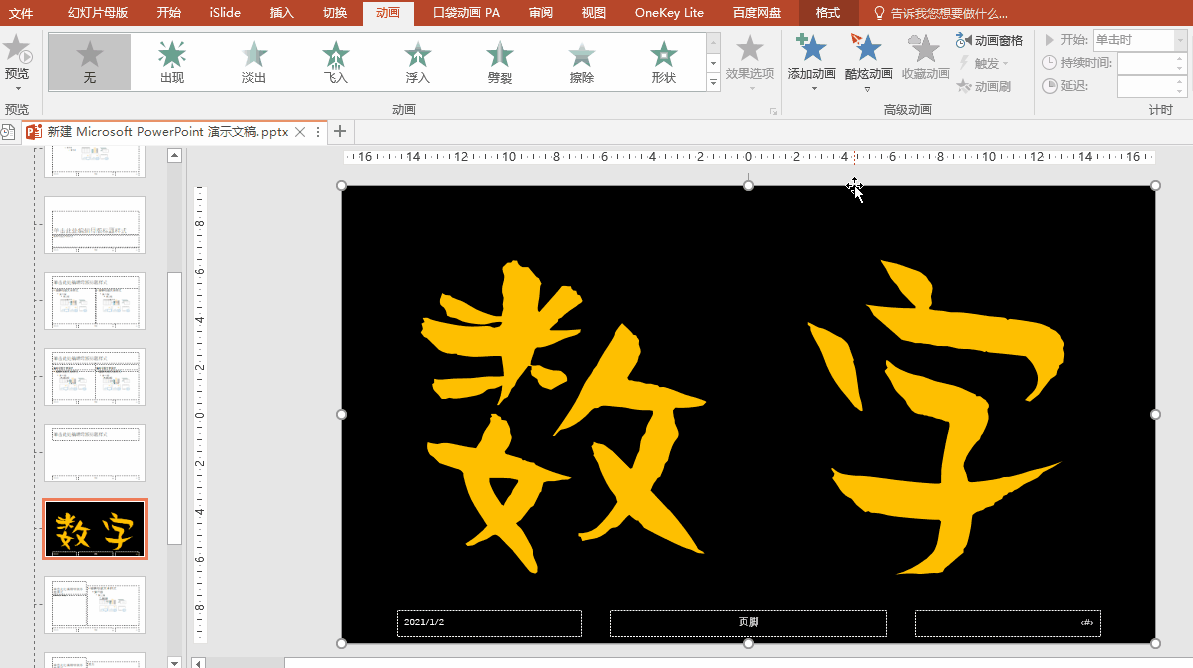Select the 浮入 (Float In) animation
Screen dimensions: 1193x668
pyautogui.click(x=418, y=62)
